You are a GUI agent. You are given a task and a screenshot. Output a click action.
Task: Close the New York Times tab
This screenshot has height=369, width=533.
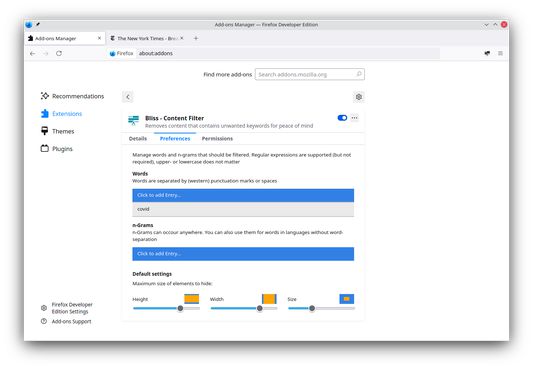click(x=182, y=38)
